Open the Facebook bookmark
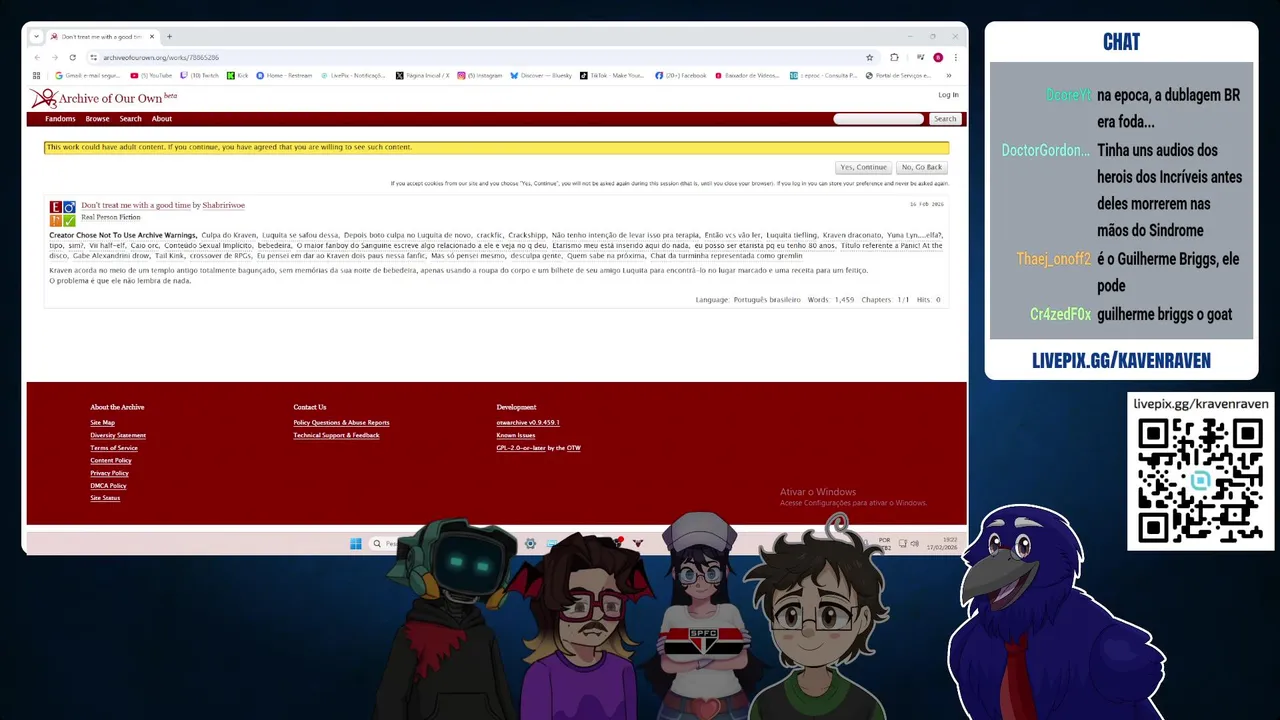1280x720 pixels. [x=681, y=75]
